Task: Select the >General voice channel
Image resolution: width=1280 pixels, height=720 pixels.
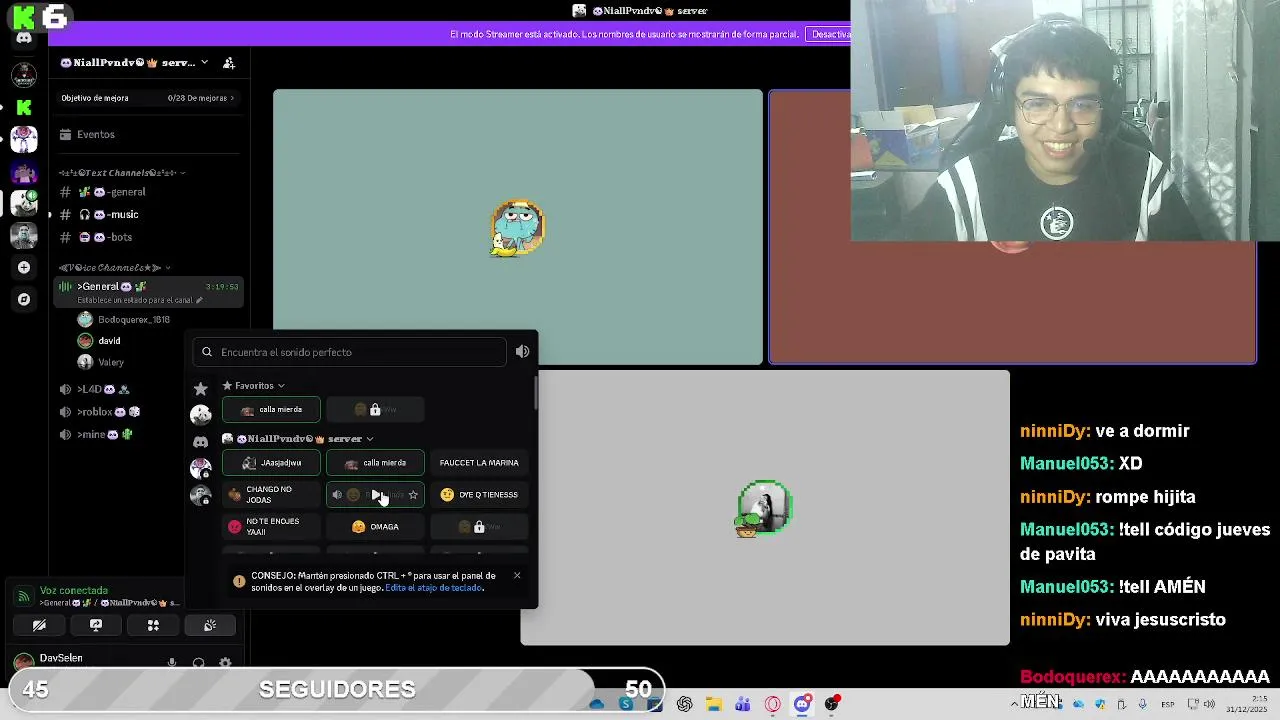Action: click(146, 292)
